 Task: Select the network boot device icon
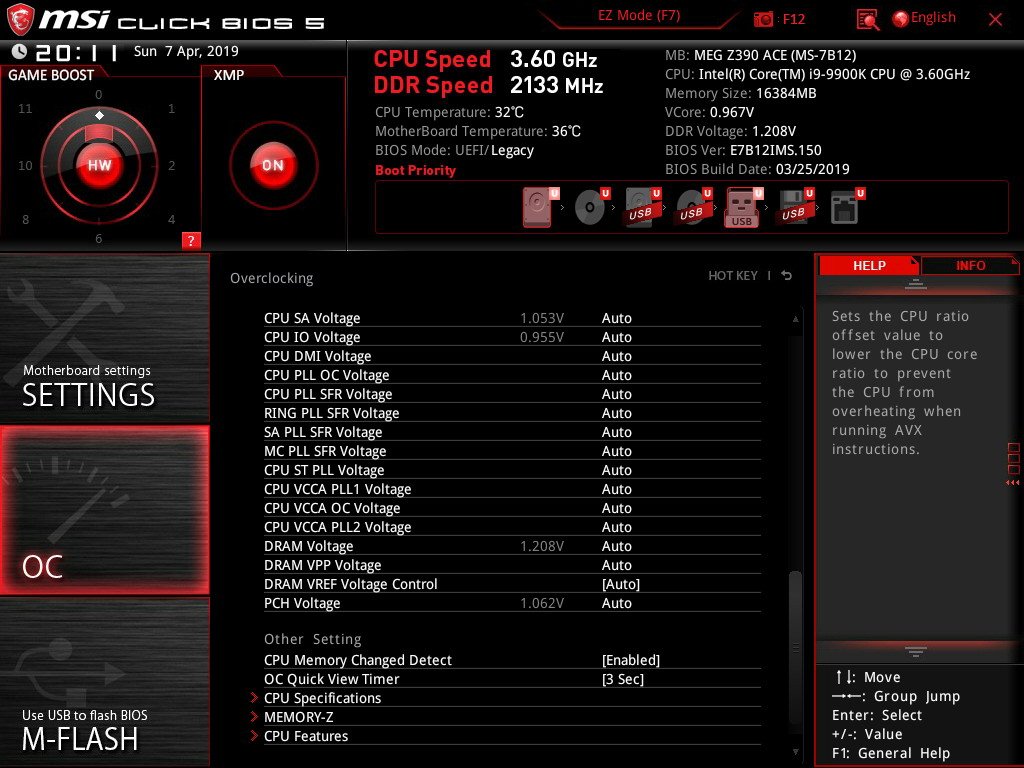tap(847, 207)
